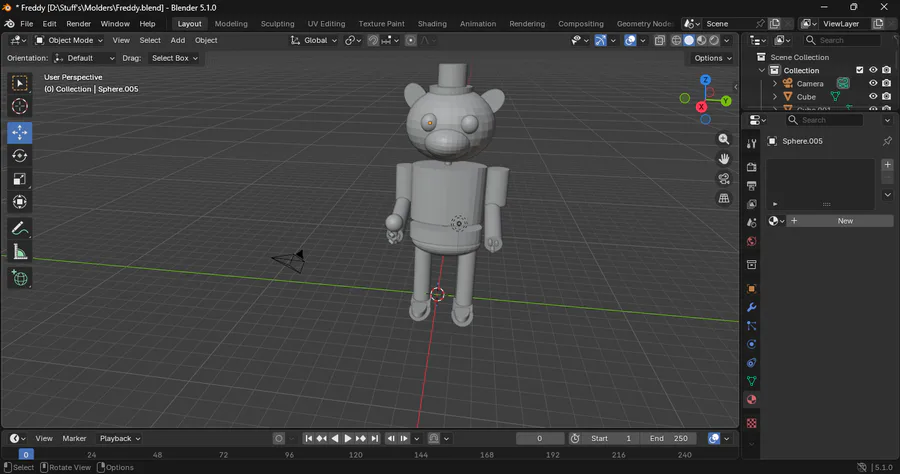900x474 pixels.
Task: Open the Drag Select Box dropdown
Action: (x=174, y=58)
